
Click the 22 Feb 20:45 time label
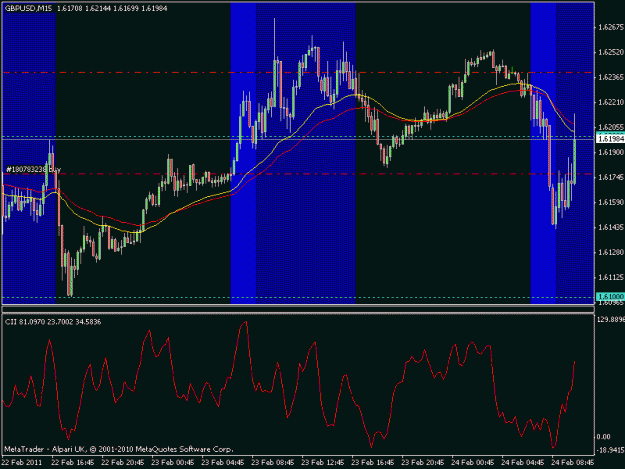coord(123,463)
